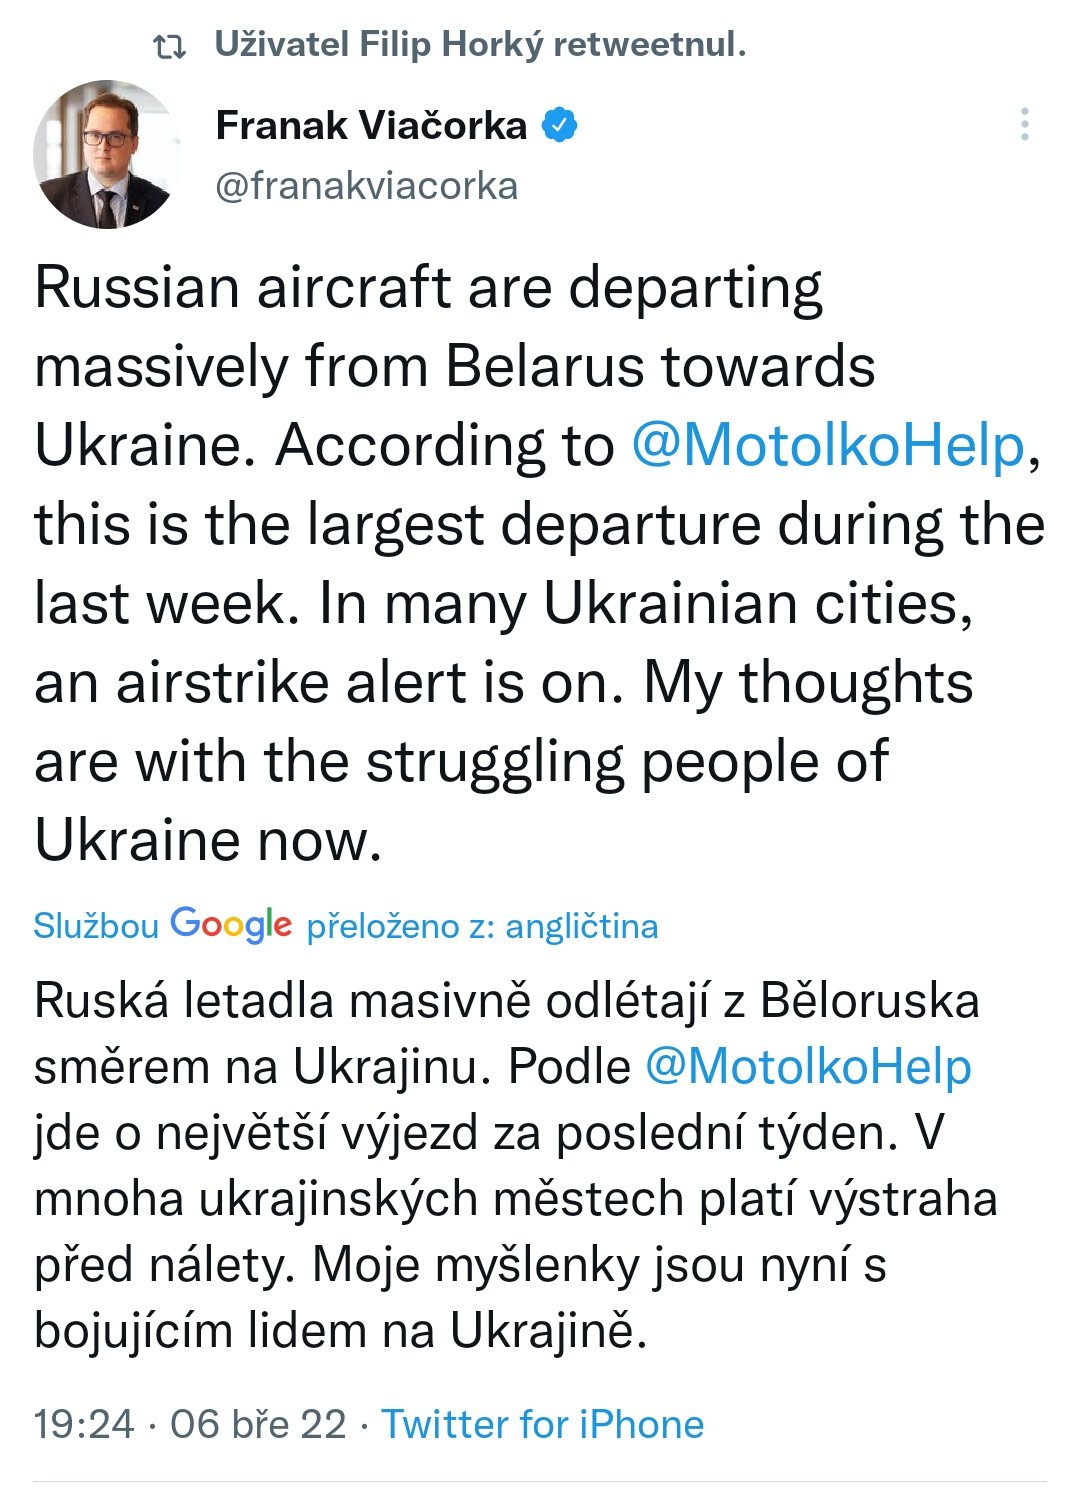
Task: Open the "Twitter for iPhone" source link
Action: point(543,1424)
